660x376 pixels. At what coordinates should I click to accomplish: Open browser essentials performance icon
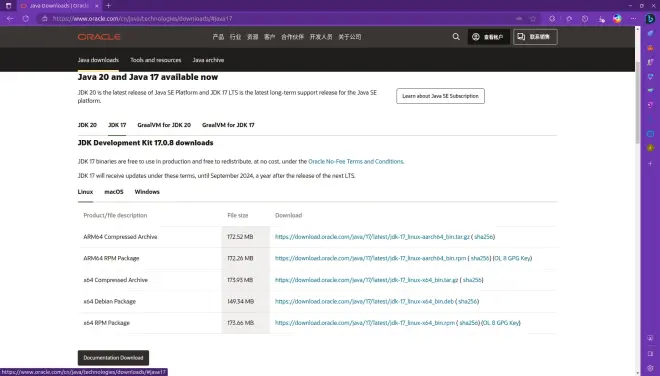[585, 19]
